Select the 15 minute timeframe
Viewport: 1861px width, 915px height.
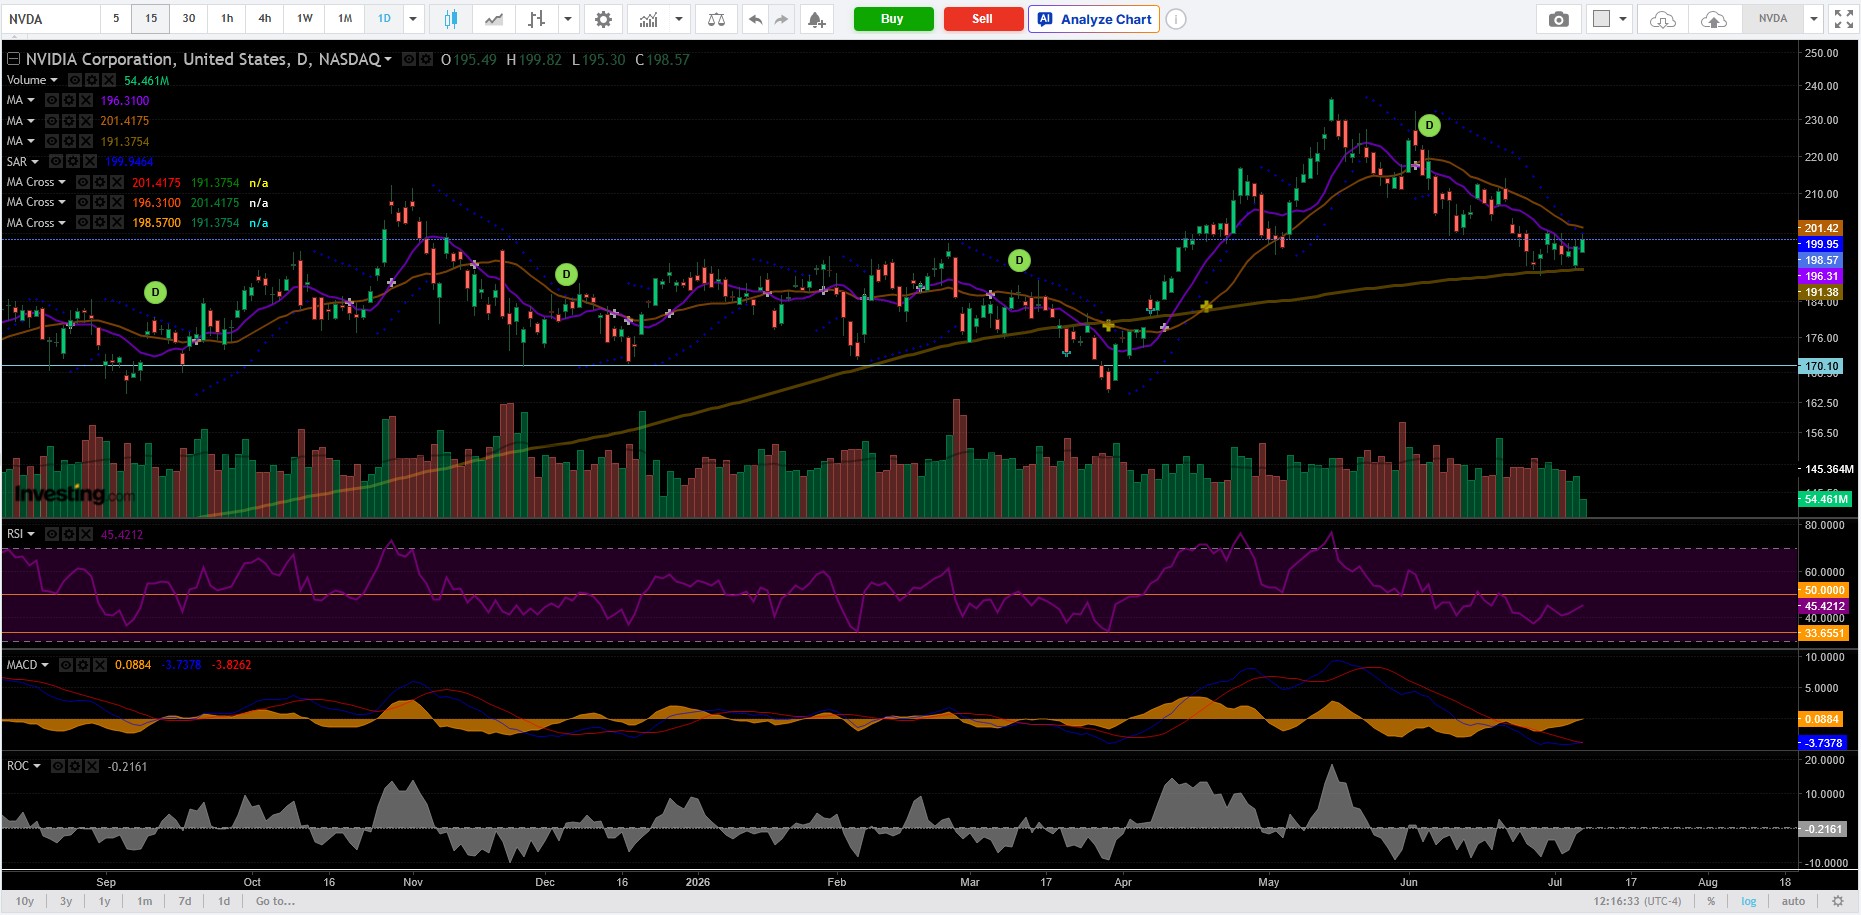point(151,19)
